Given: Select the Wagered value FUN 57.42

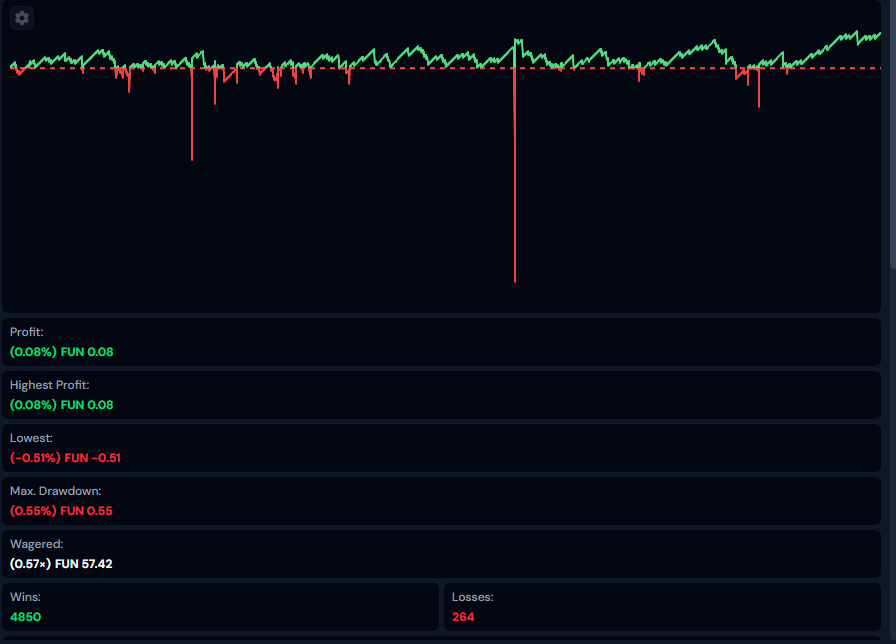Looking at the screenshot, I should click(61, 564).
